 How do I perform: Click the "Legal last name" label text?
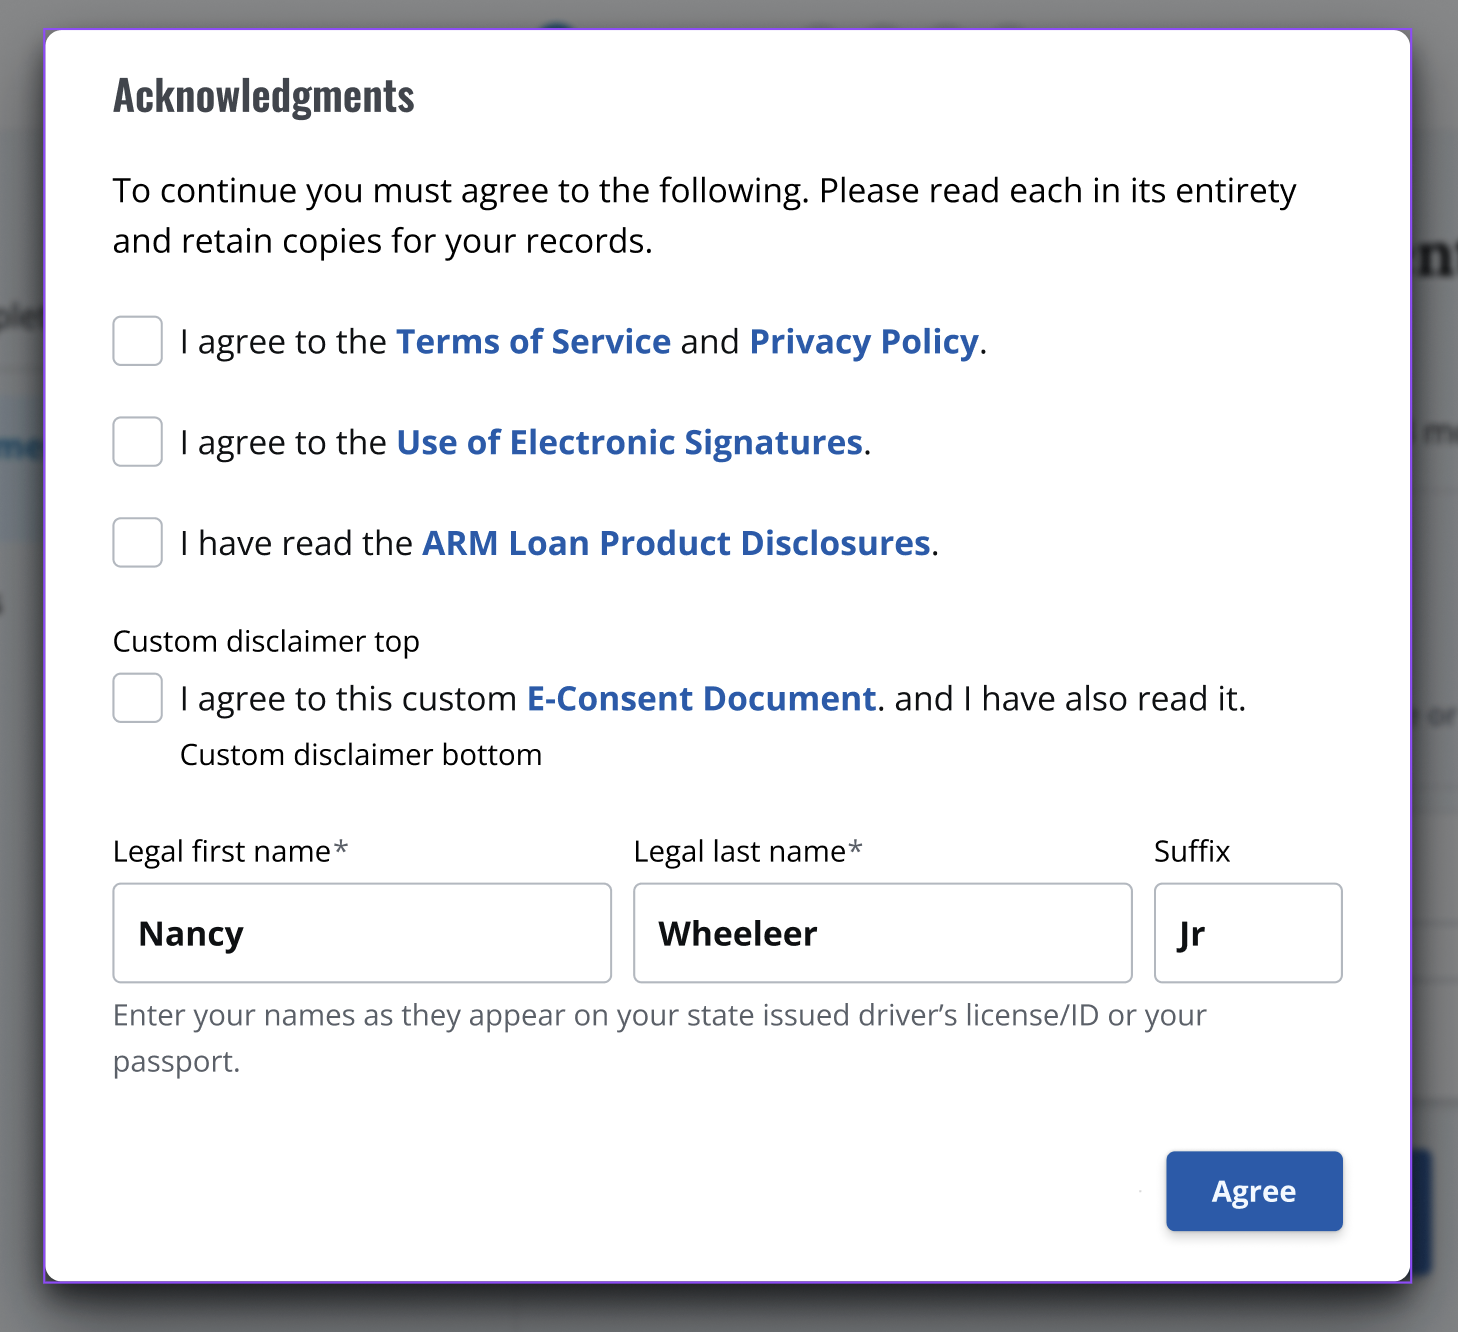[x=740, y=852]
